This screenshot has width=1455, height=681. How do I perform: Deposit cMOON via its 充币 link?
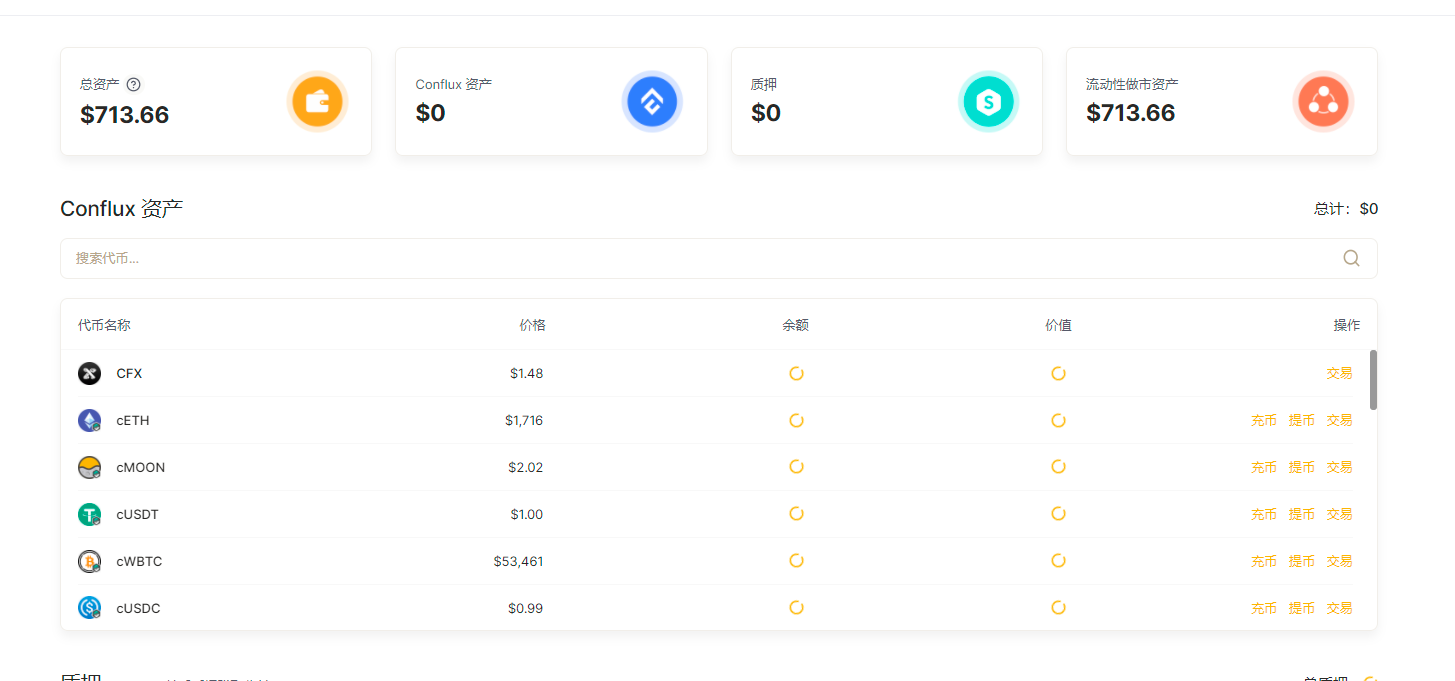click(x=1264, y=468)
